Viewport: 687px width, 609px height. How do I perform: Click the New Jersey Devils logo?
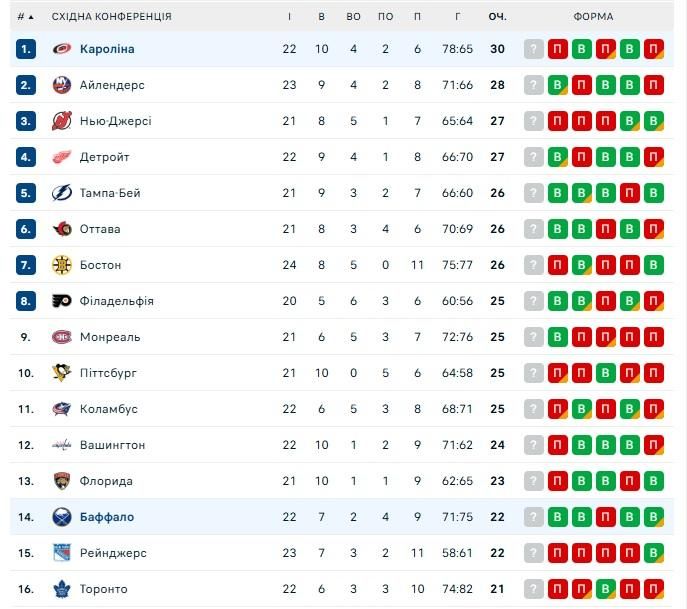click(x=62, y=121)
